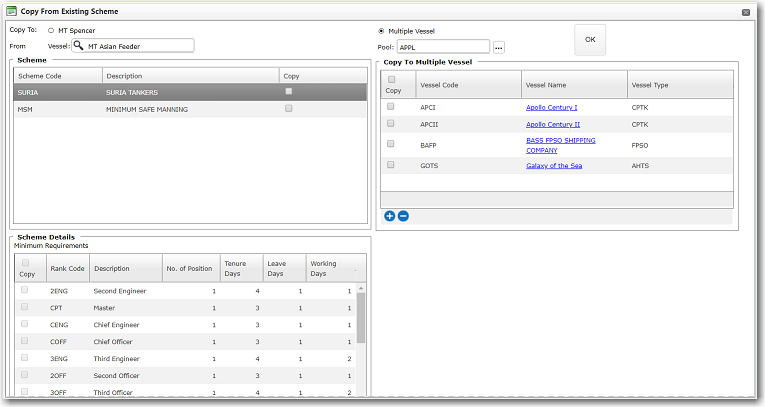
Task: Click the blue plus add-vessel icon
Action: [x=389, y=216]
